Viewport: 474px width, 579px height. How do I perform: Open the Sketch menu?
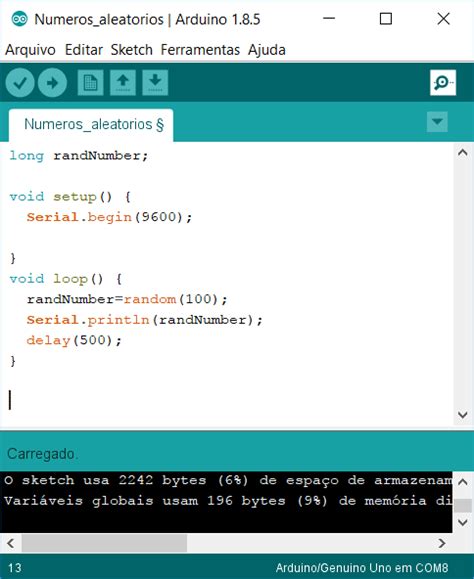click(132, 50)
